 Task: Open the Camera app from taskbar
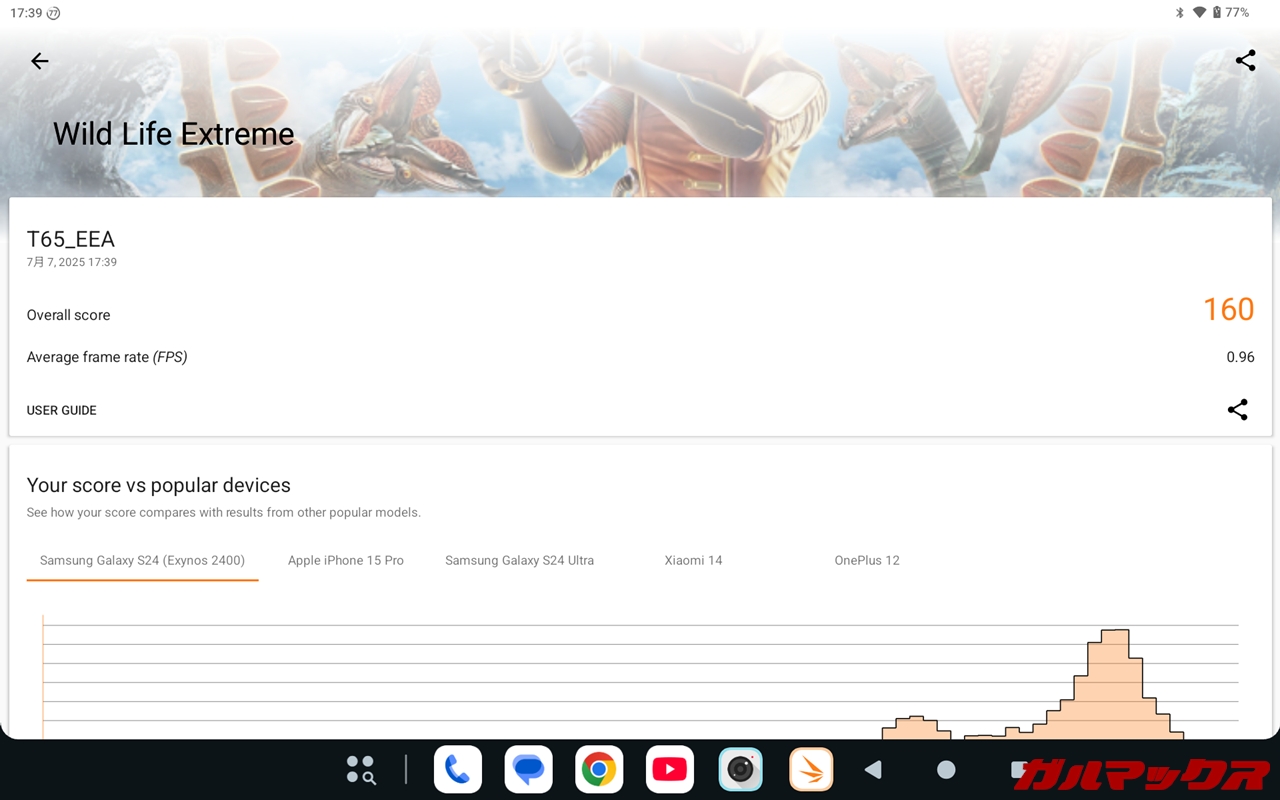(x=740, y=769)
